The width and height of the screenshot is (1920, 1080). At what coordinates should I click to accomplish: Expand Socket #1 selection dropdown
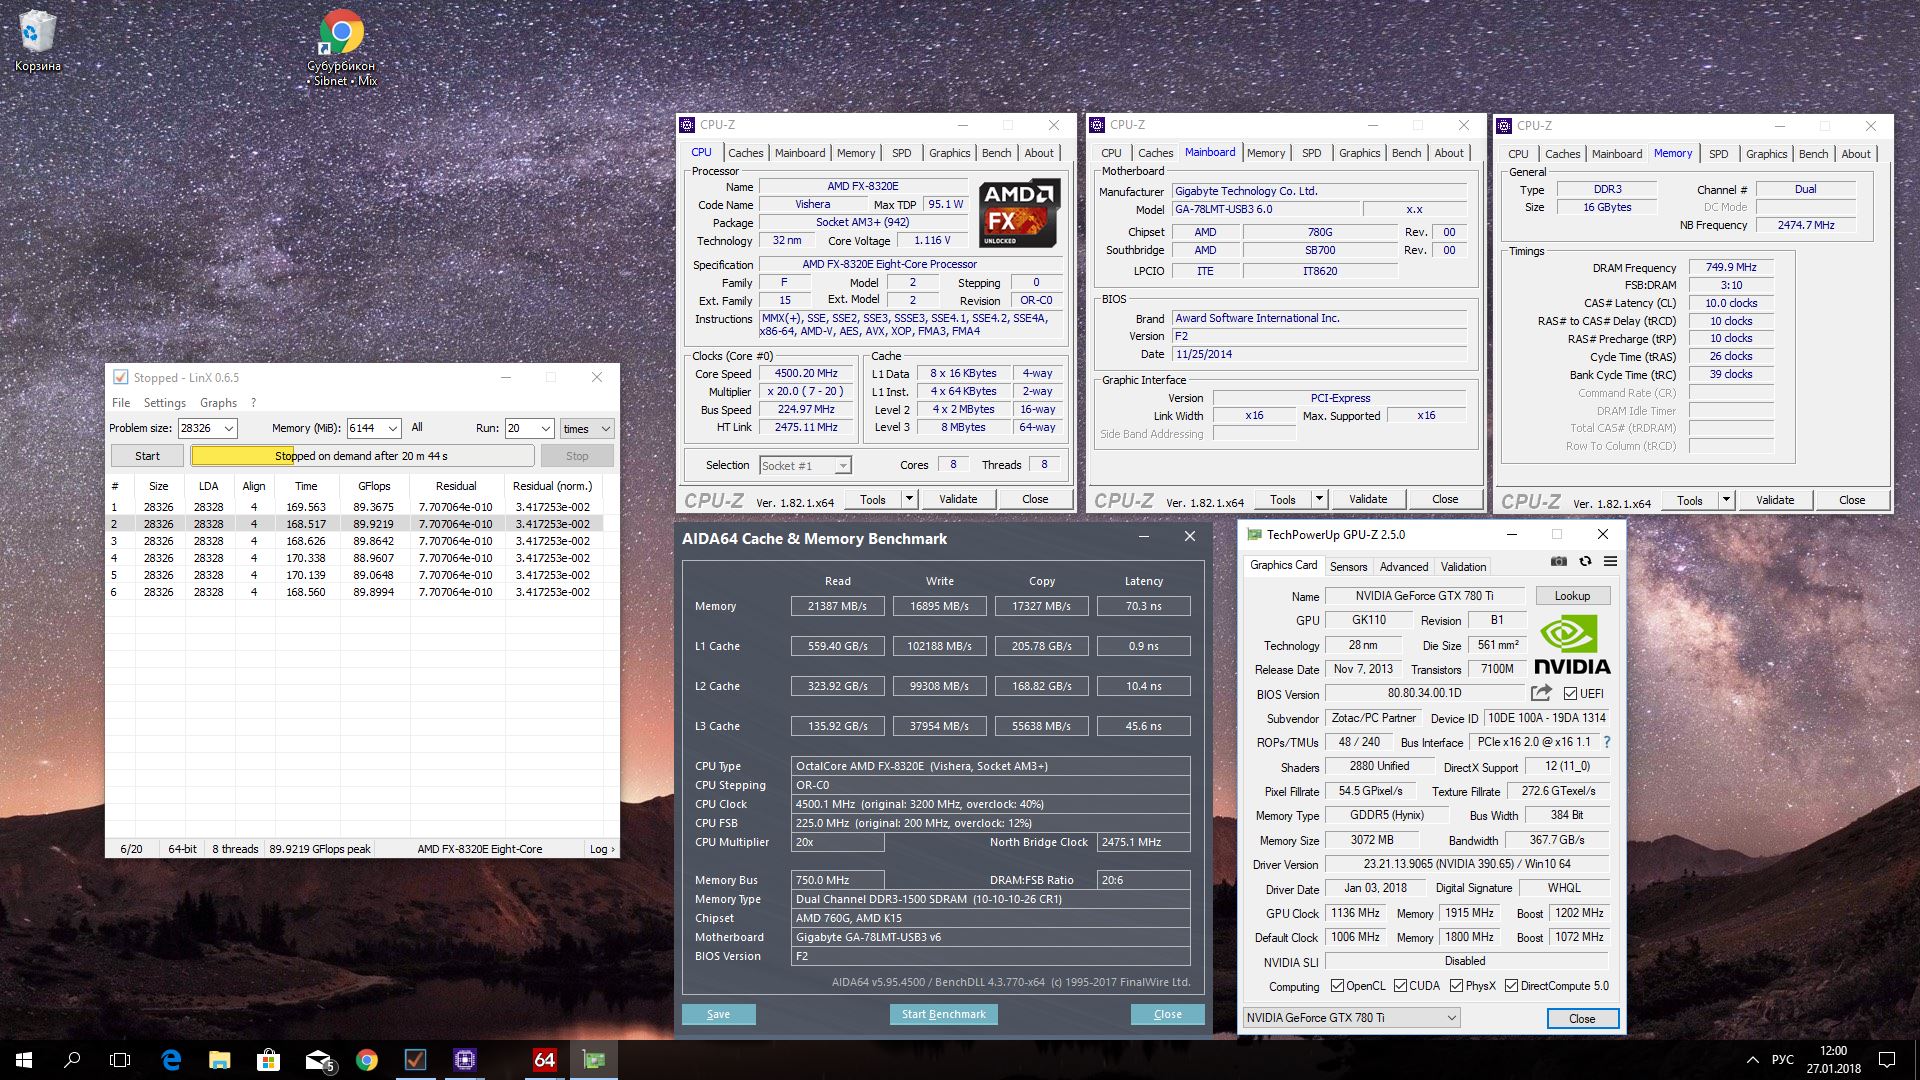tap(843, 466)
